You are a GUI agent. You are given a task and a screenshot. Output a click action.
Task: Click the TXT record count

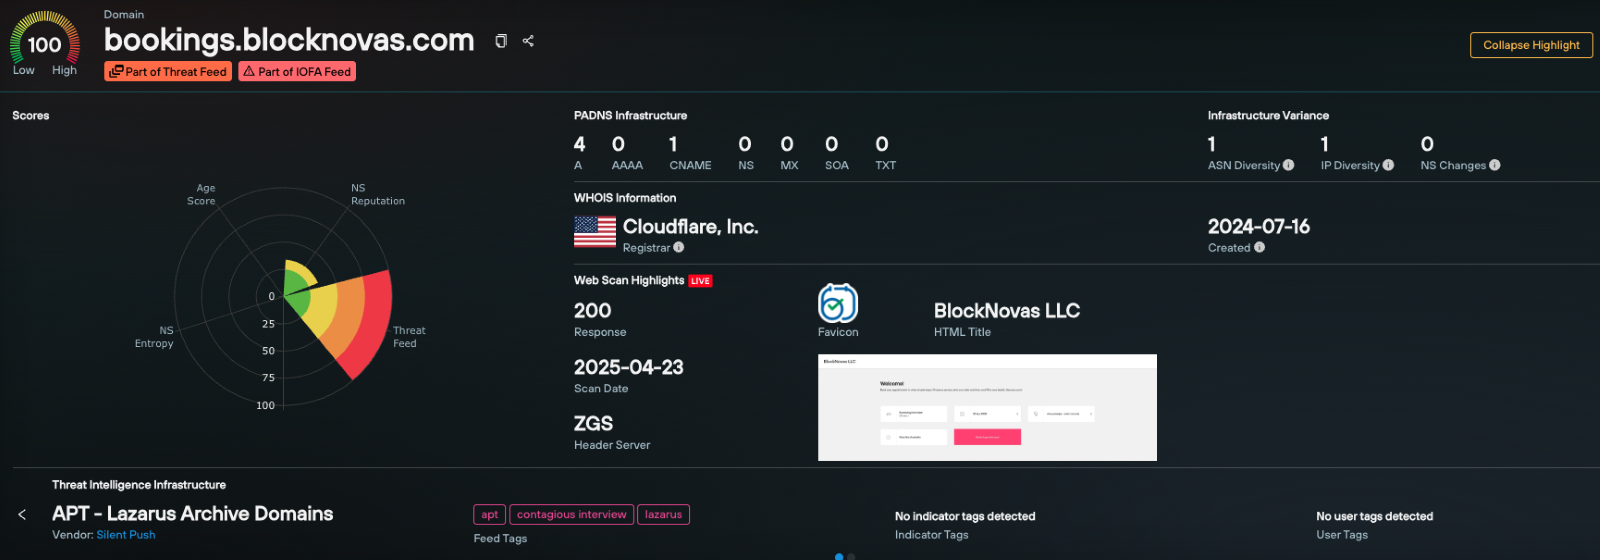pos(882,144)
